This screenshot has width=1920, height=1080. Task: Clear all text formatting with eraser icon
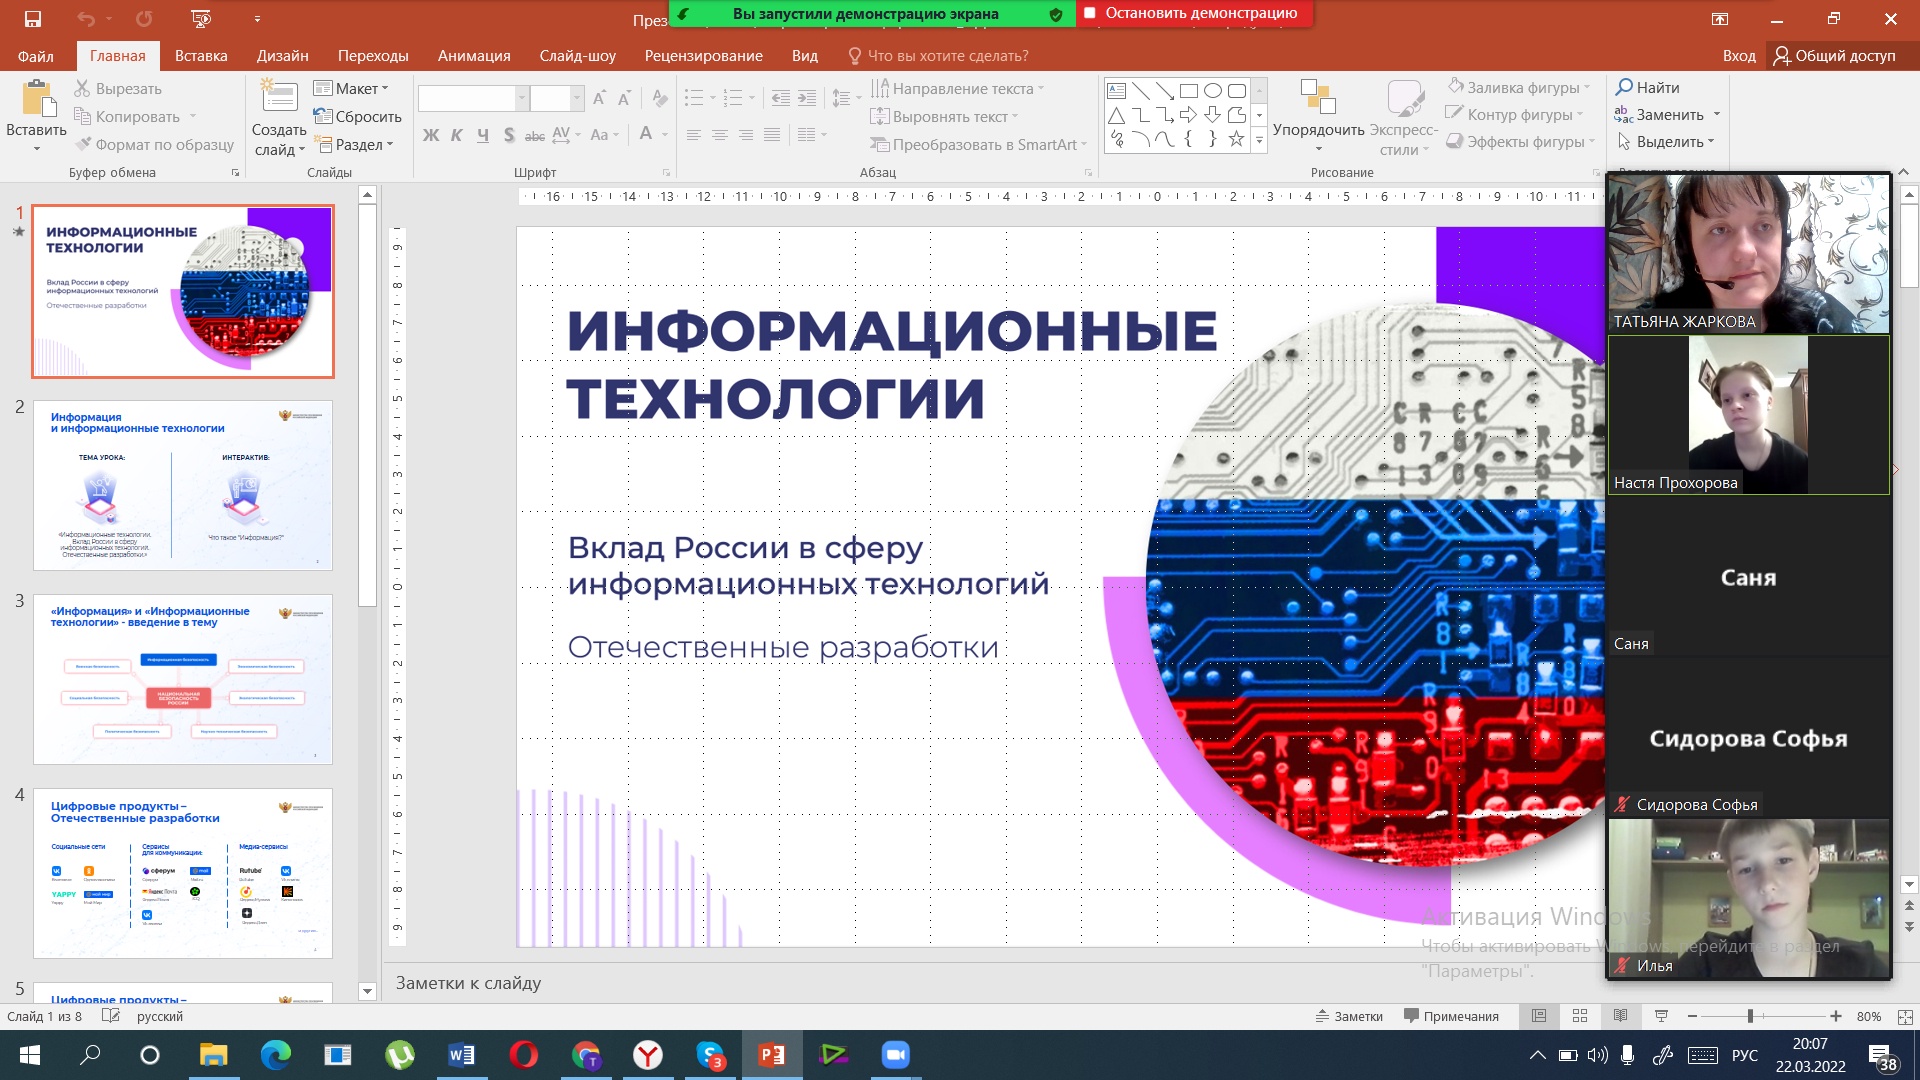[x=659, y=98]
